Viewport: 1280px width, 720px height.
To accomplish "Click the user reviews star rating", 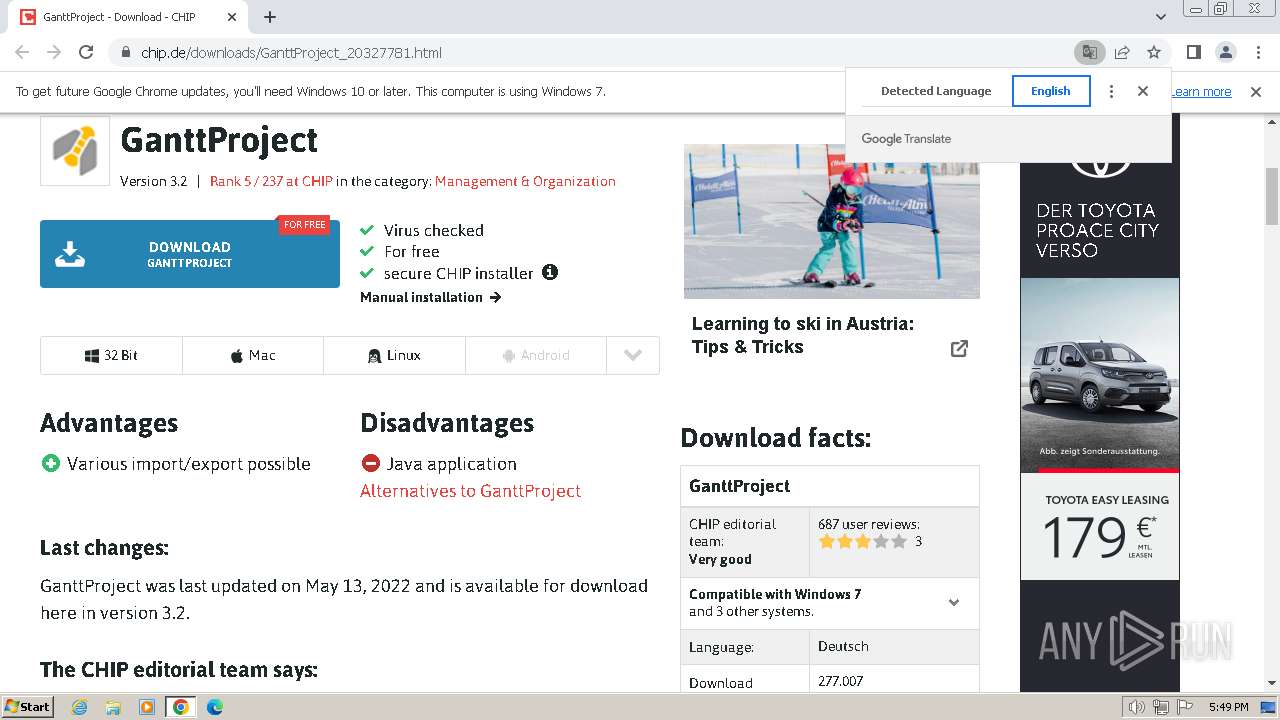I will coord(863,542).
